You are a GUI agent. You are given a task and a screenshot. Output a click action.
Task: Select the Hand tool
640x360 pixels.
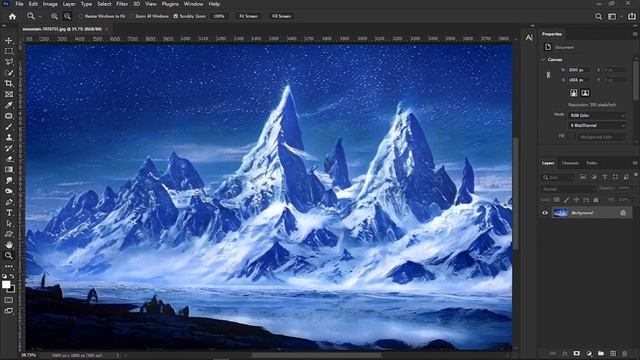[9, 245]
